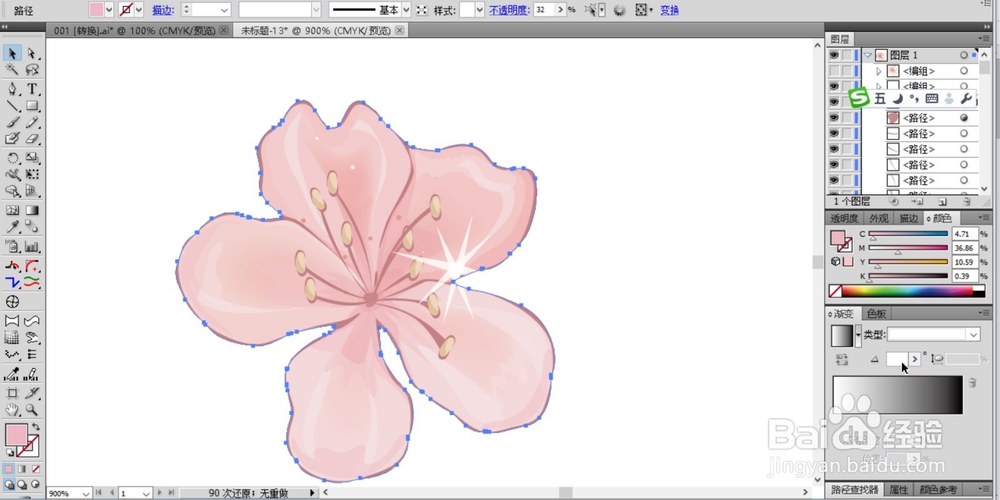Select the Direct Selection tool
Screen dimensions: 1000x500
tap(32, 54)
